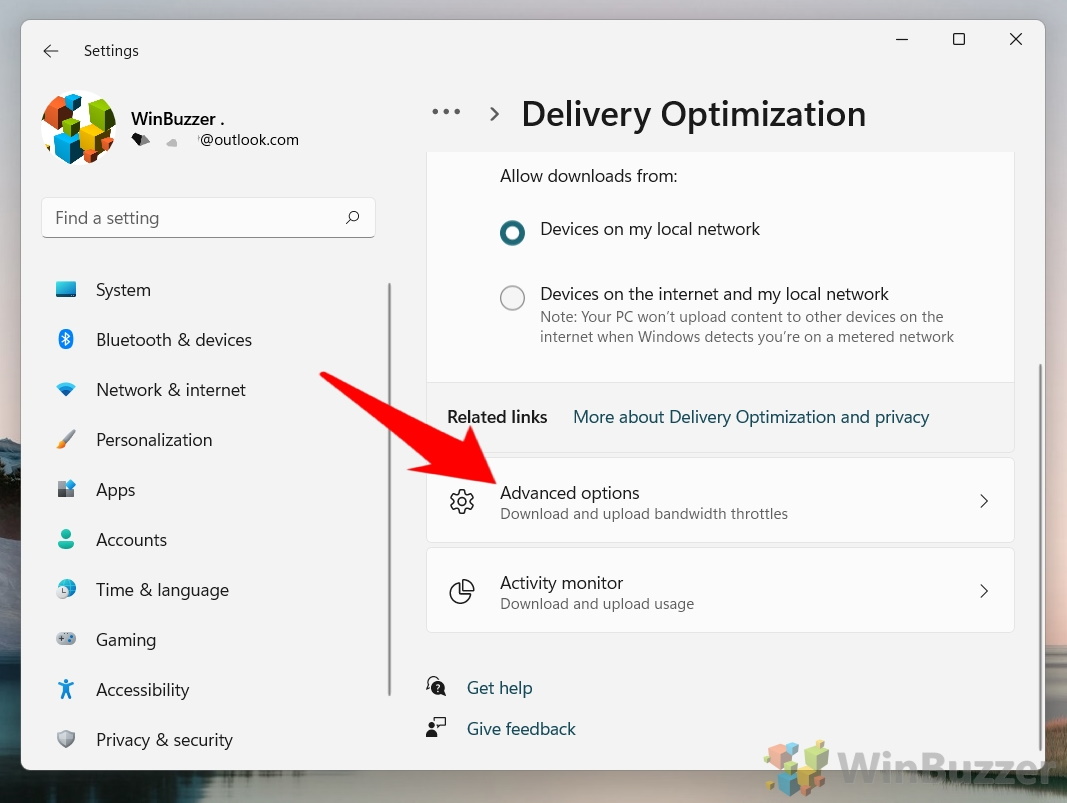Open Accessibility settings
The width and height of the screenshot is (1067, 803).
point(142,689)
